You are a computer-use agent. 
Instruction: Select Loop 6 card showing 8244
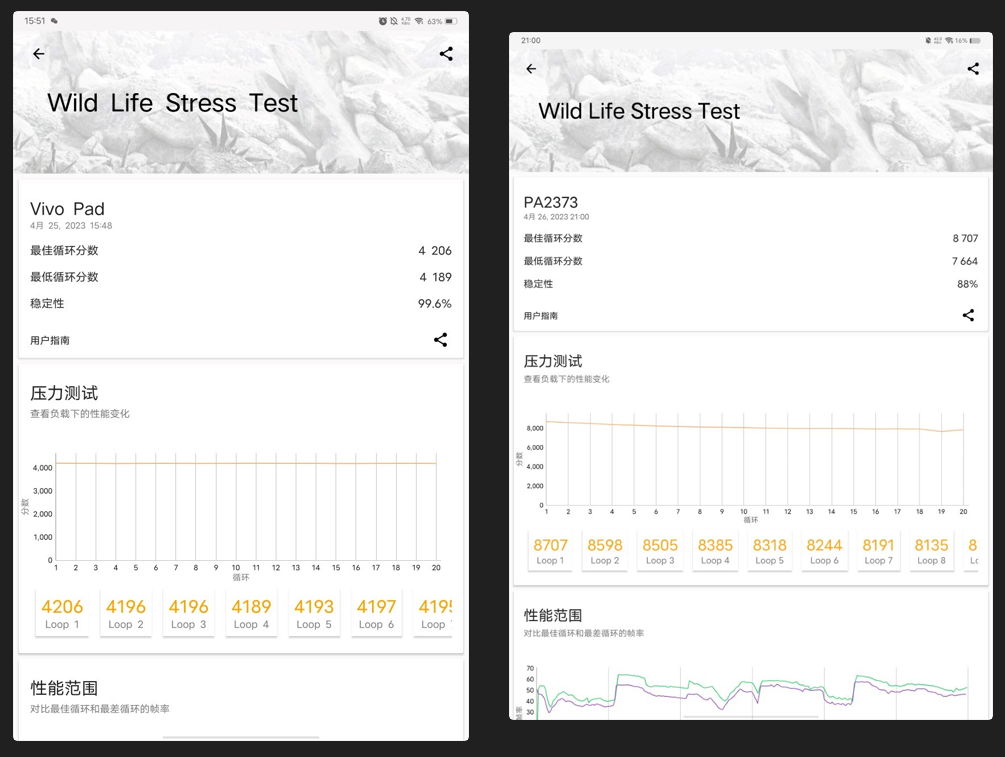pos(824,551)
